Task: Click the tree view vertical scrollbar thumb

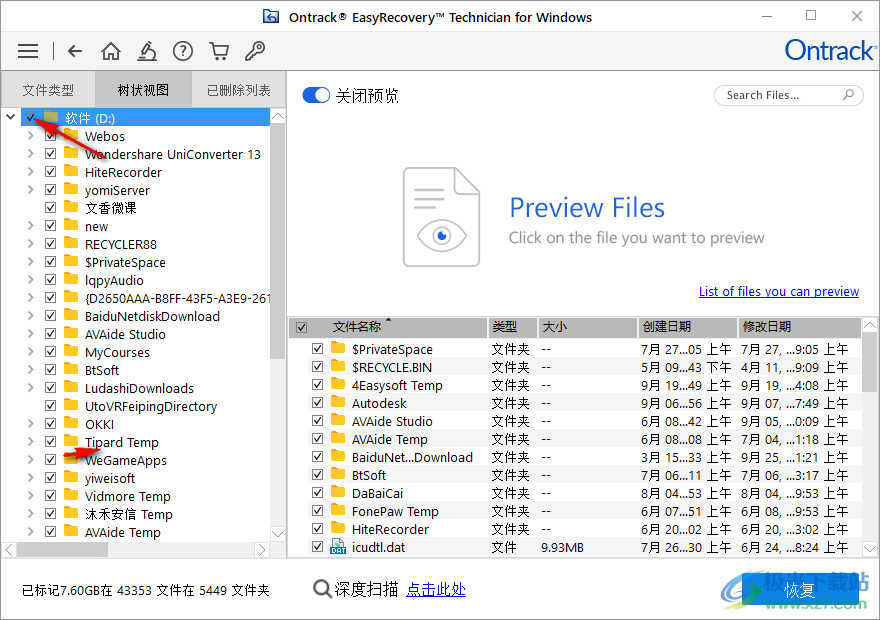Action: click(x=278, y=241)
